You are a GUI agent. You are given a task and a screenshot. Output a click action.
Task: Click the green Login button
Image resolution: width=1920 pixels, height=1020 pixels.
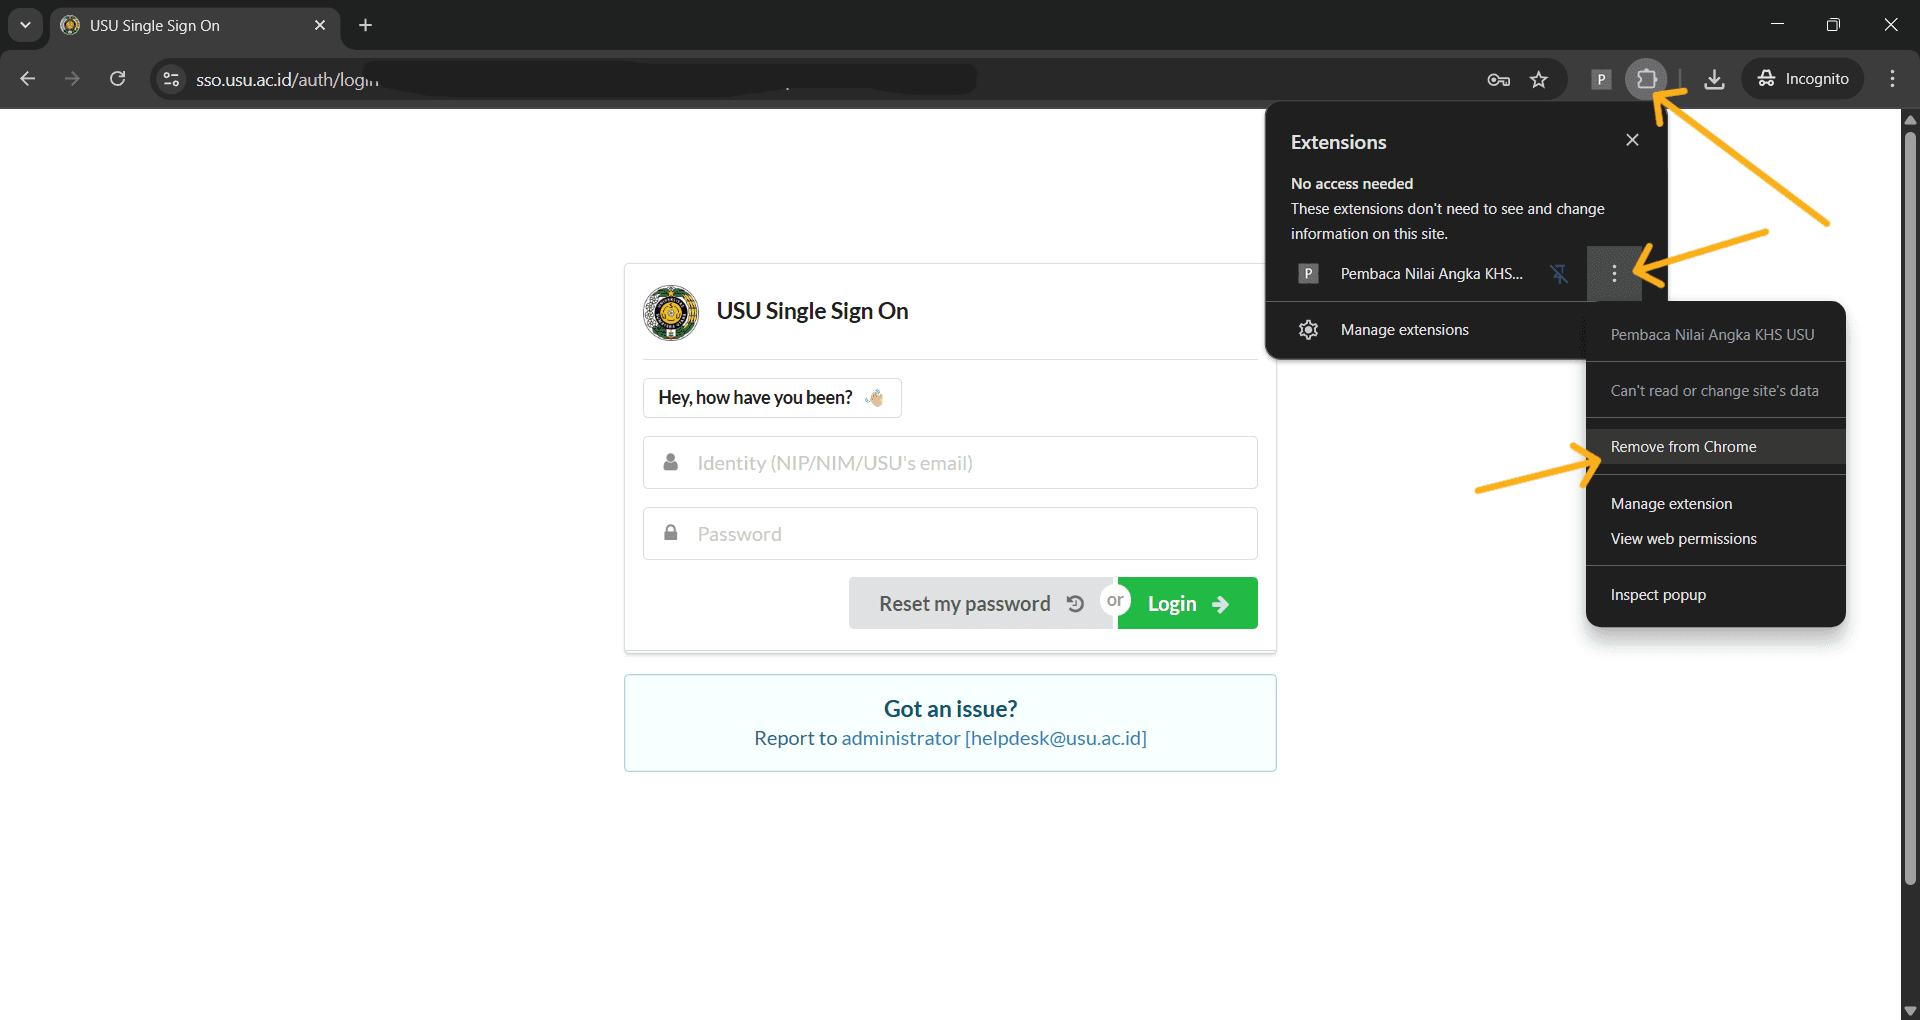coord(1188,603)
